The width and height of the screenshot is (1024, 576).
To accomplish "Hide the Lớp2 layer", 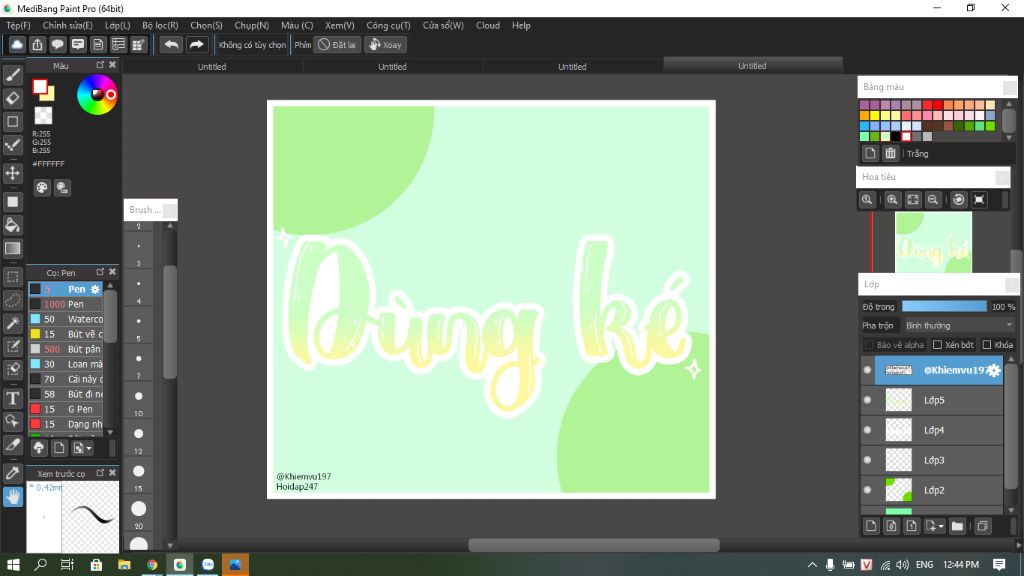I will pyautogui.click(x=867, y=490).
